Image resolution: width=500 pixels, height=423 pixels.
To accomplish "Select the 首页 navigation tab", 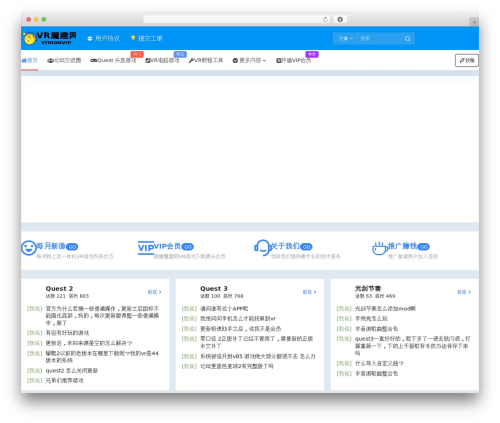I will [x=29, y=60].
